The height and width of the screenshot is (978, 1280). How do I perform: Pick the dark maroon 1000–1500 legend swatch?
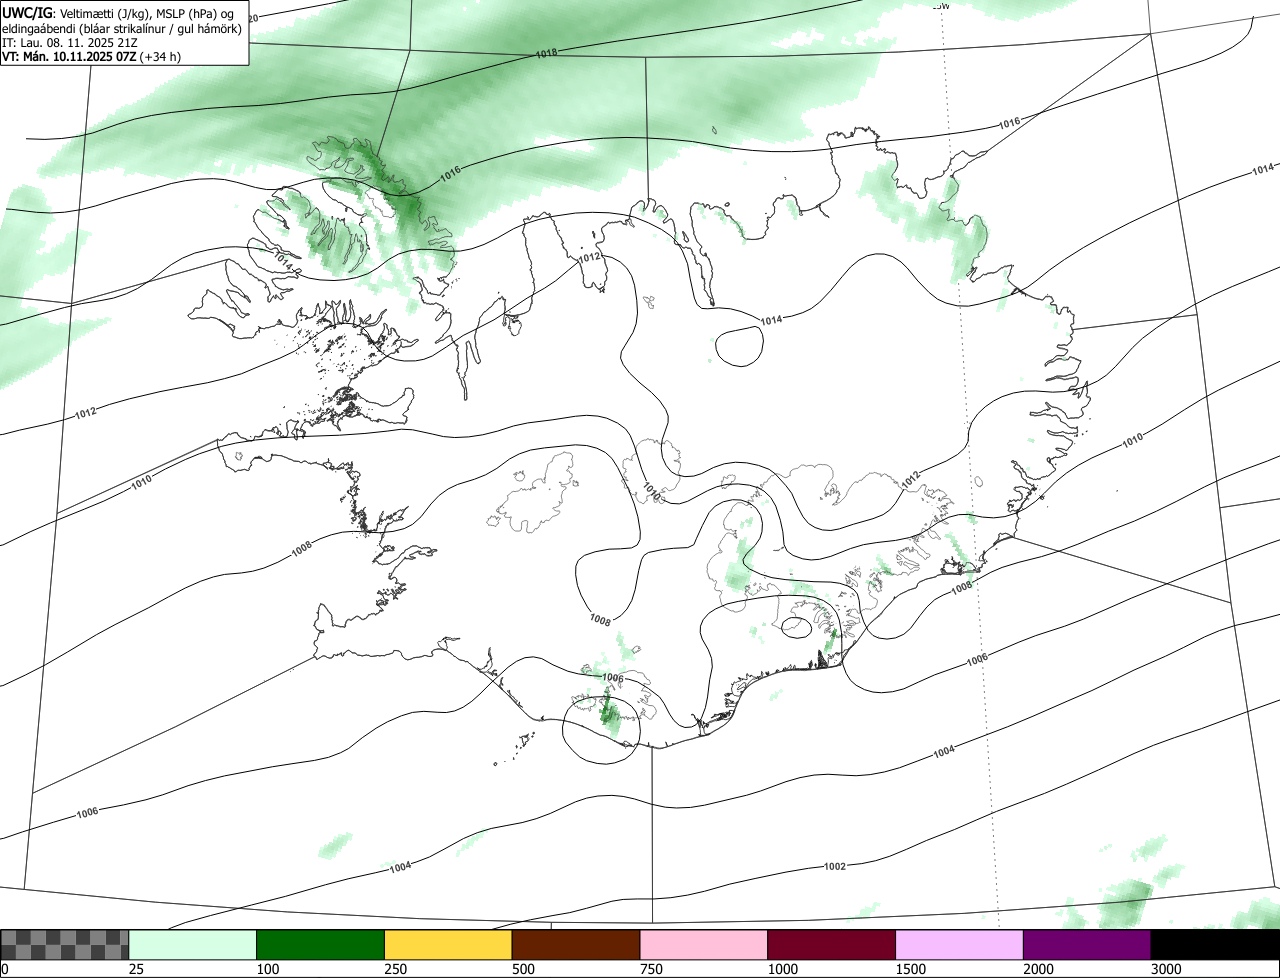pyautogui.click(x=832, y=945)
